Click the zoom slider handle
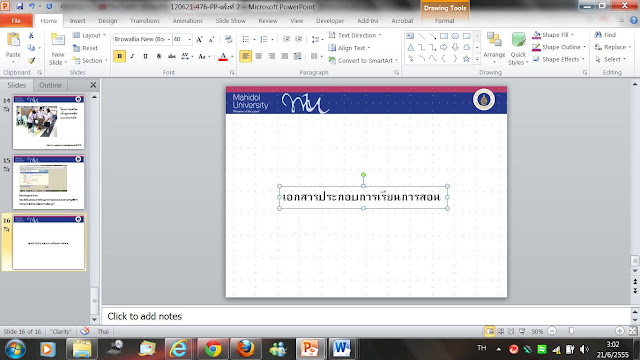The width and height of the screenshot is (640, 360). click(x=571, y=331)
